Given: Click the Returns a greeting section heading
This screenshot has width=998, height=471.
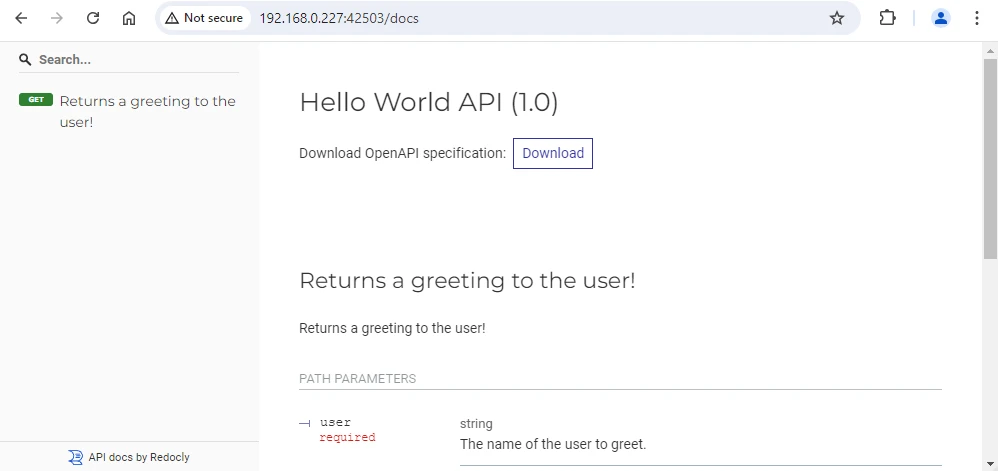Looking at the screenshot, I should click(467, 281).
